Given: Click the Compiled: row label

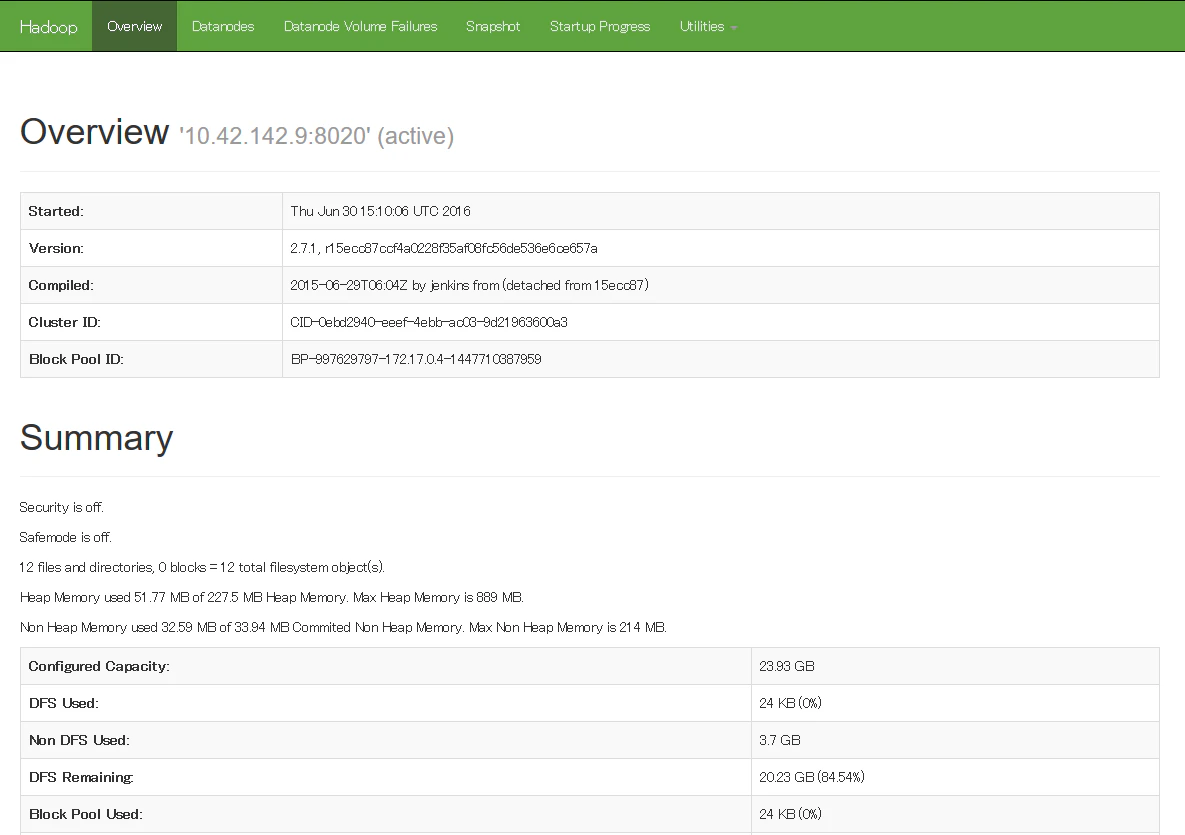Looking at the screenshot, I should coord(61,286).
